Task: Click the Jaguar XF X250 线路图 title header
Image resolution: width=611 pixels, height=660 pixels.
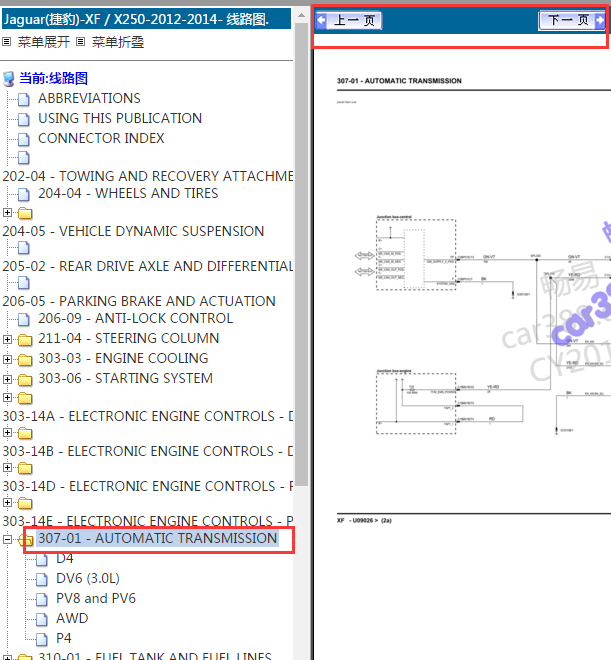Action: click(146, 19)
